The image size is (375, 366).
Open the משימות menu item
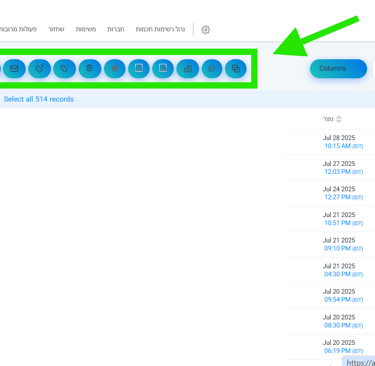[86, 29]
